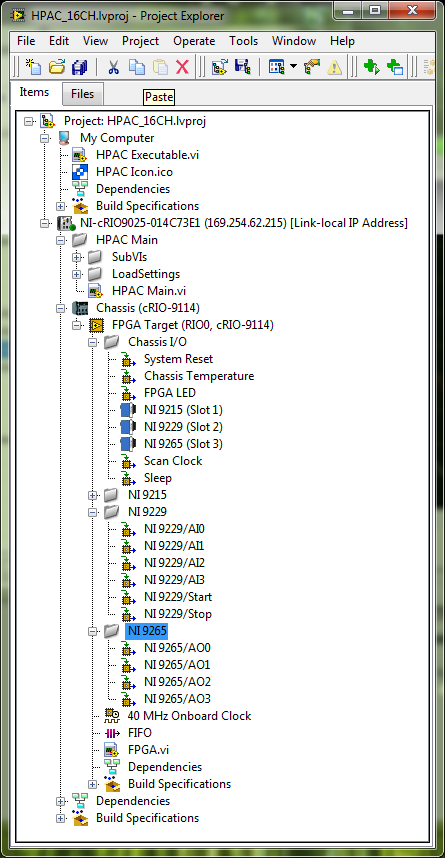Click the FPGA Target chip icon
445x858 pixels.
pyautogui.click(x=96, y=326)
